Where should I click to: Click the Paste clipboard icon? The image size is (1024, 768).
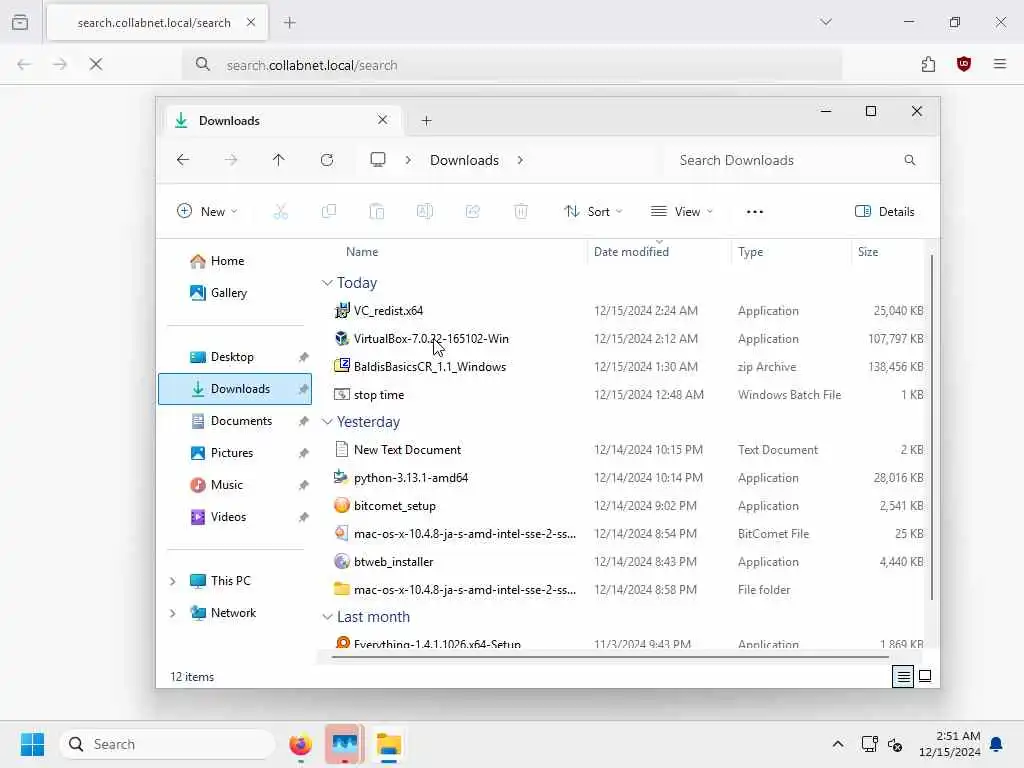point(377,212)
